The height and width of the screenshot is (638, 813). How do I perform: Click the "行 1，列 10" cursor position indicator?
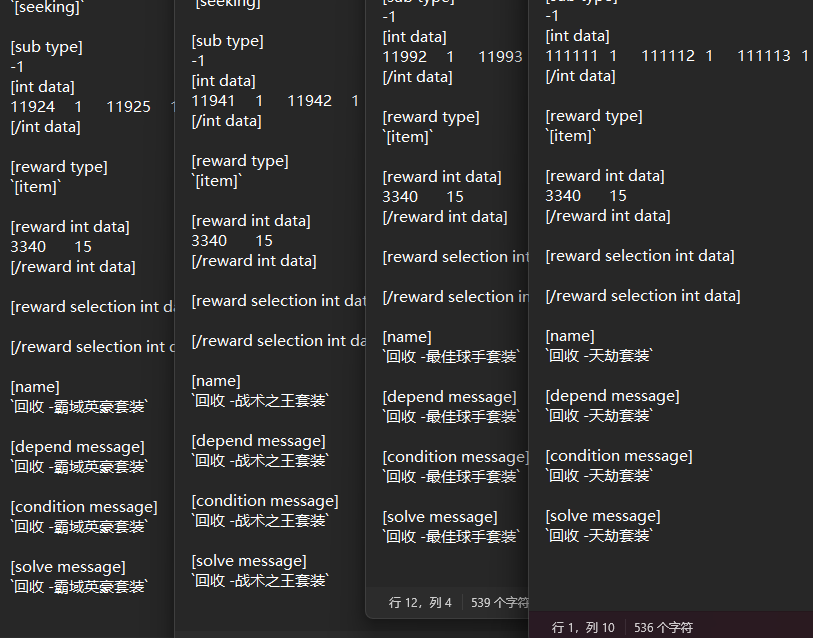pos(583,627)
